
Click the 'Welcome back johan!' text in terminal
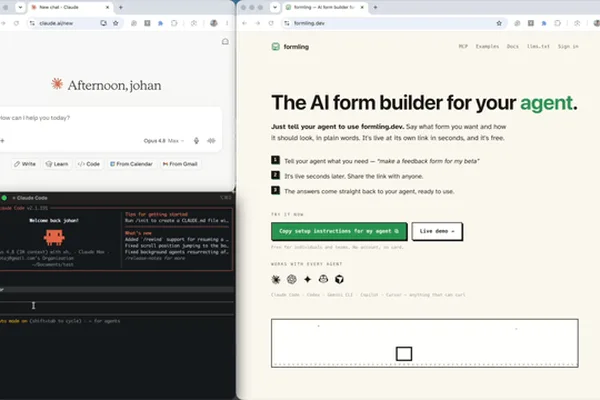coord(54,220)
